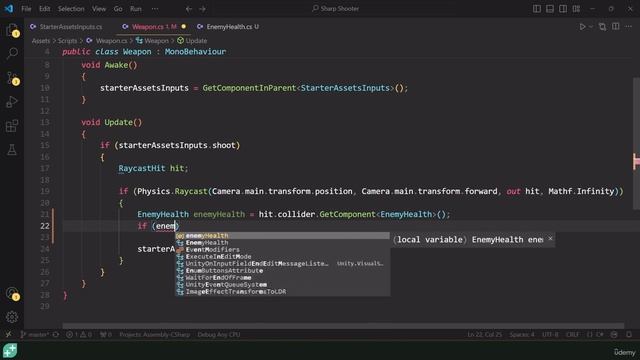Select the UnityEventQueueSystem suggestion

coord(282,284)
